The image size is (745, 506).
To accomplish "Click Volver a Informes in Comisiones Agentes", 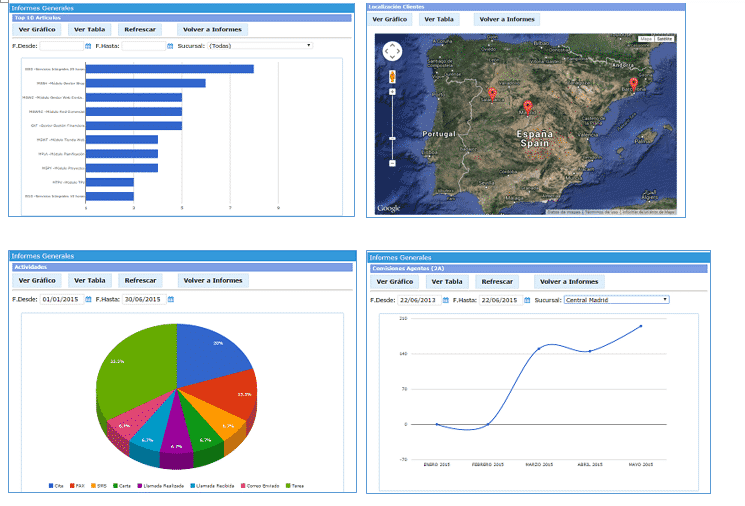I will point(569,282).
